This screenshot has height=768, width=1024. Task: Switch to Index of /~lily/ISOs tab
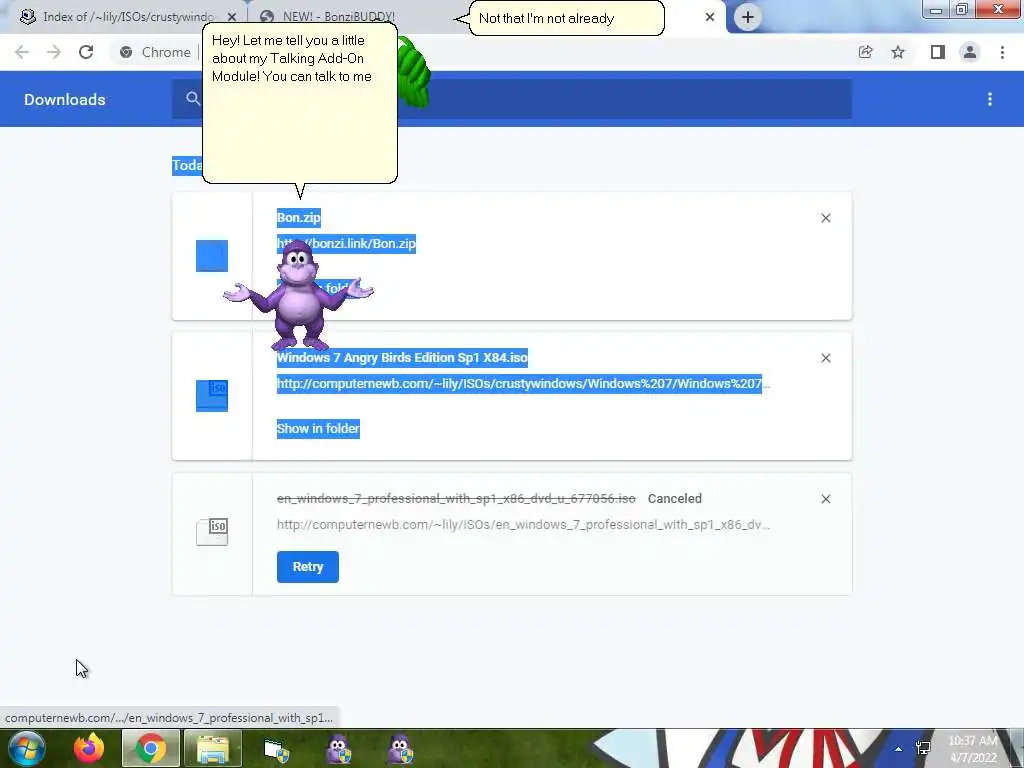coord(127,17)
